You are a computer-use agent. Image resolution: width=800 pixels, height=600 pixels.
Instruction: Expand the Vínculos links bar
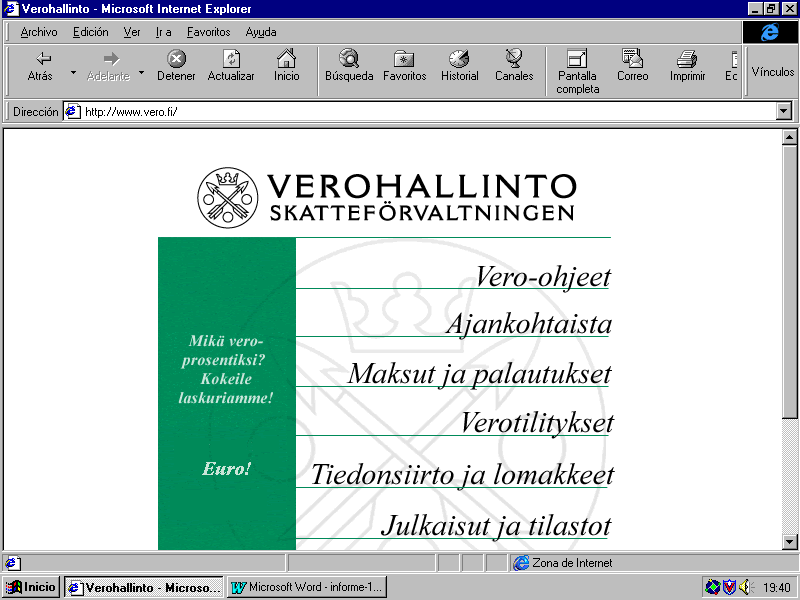point(772,72)
